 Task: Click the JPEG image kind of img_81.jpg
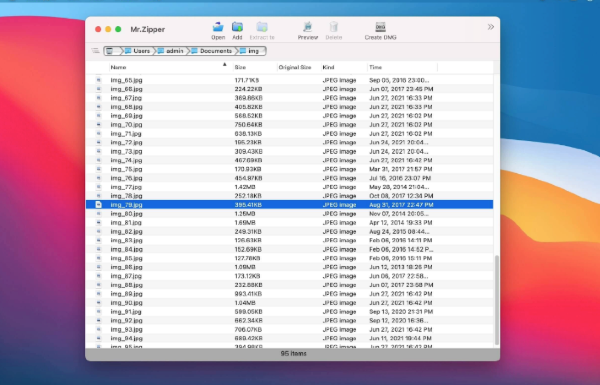pos(339,223)
